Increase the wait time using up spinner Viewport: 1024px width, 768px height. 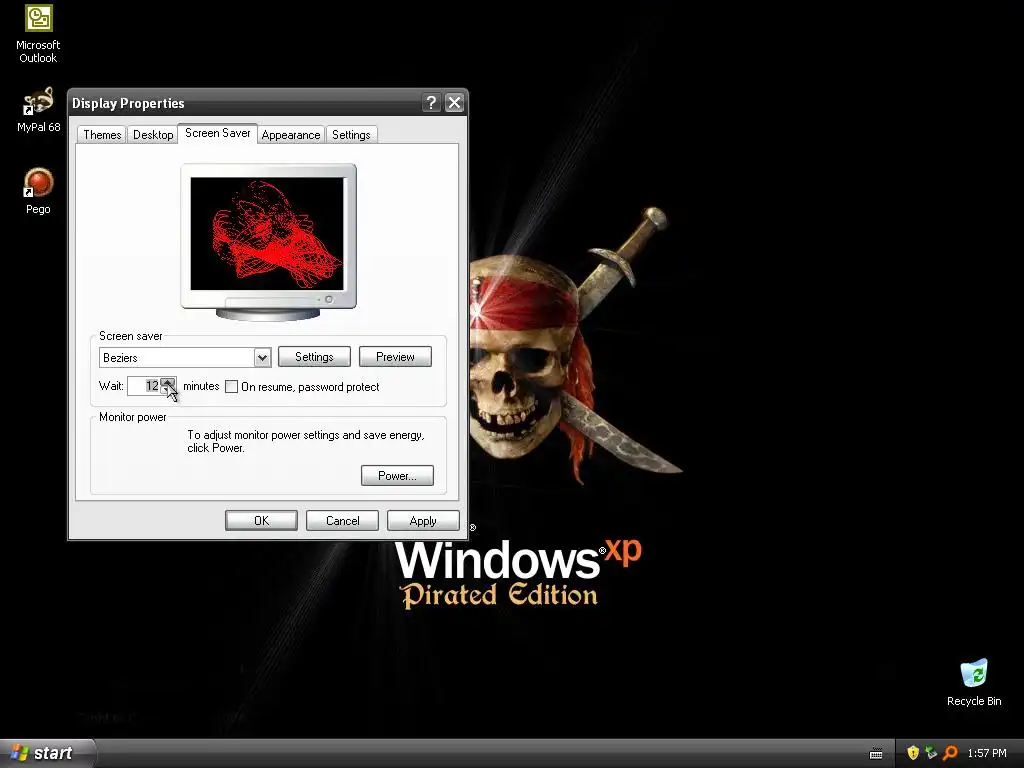coord(168,381)
